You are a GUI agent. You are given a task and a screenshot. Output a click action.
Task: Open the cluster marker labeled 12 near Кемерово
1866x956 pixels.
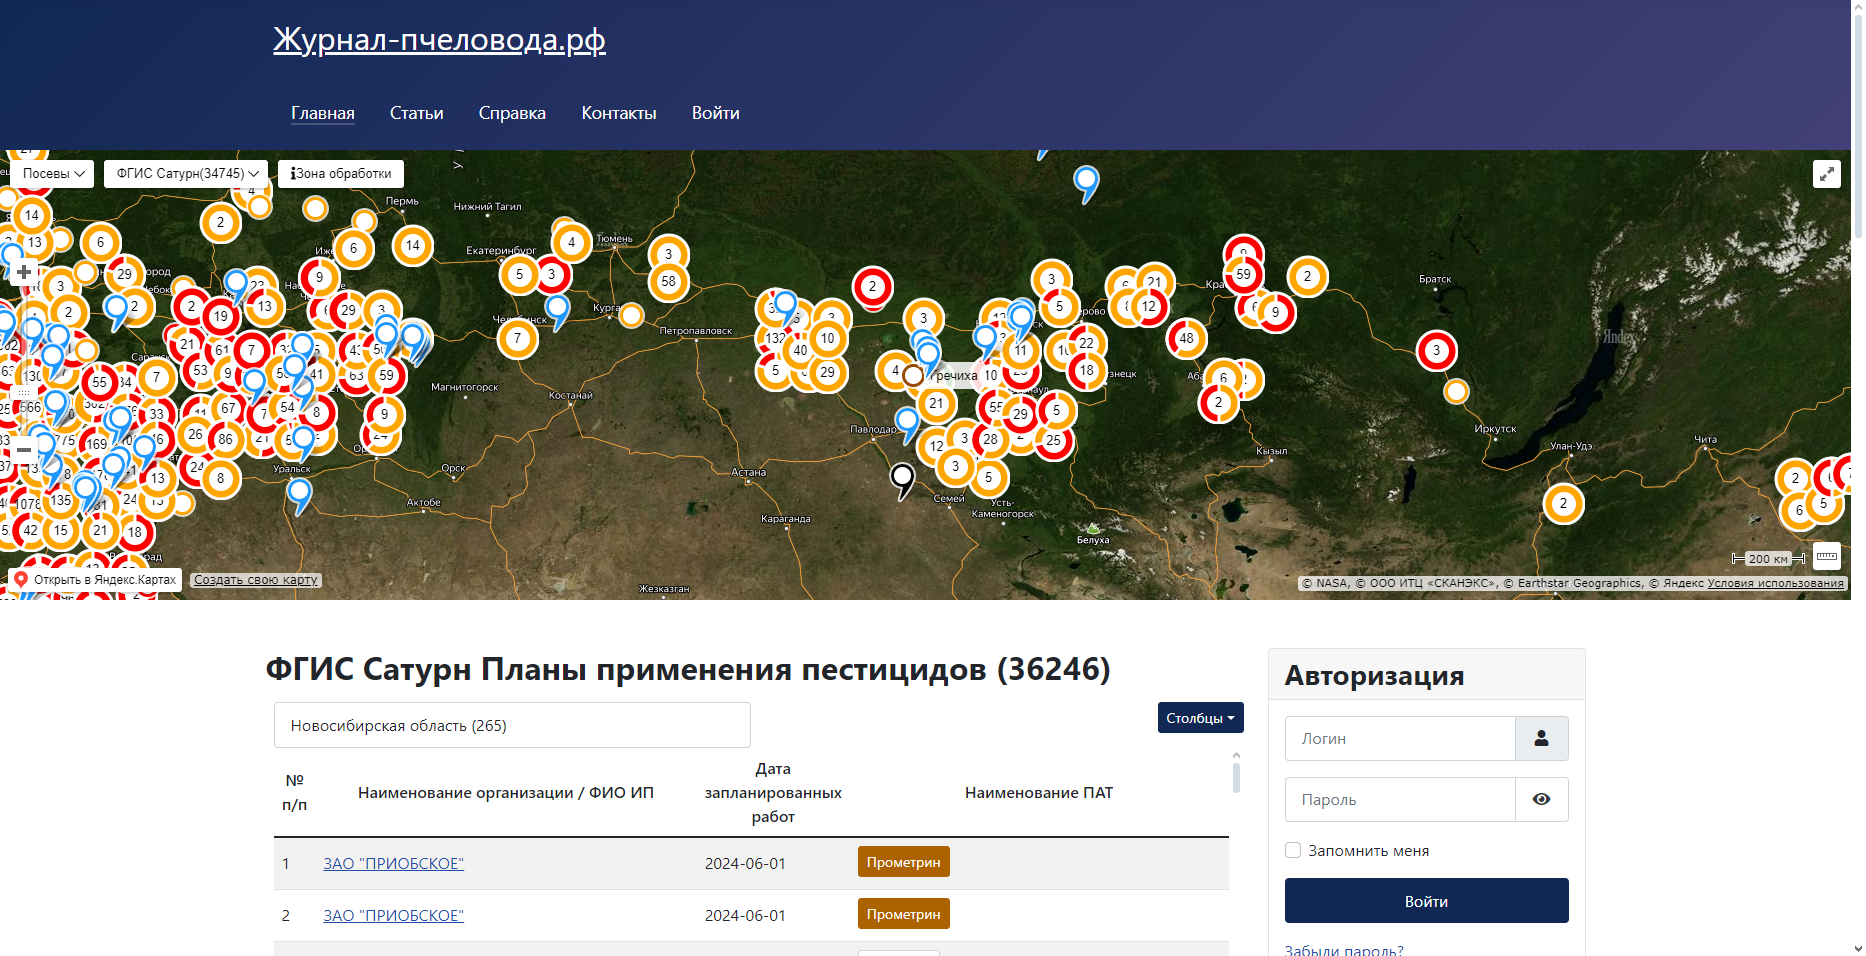pos(1150,306)
